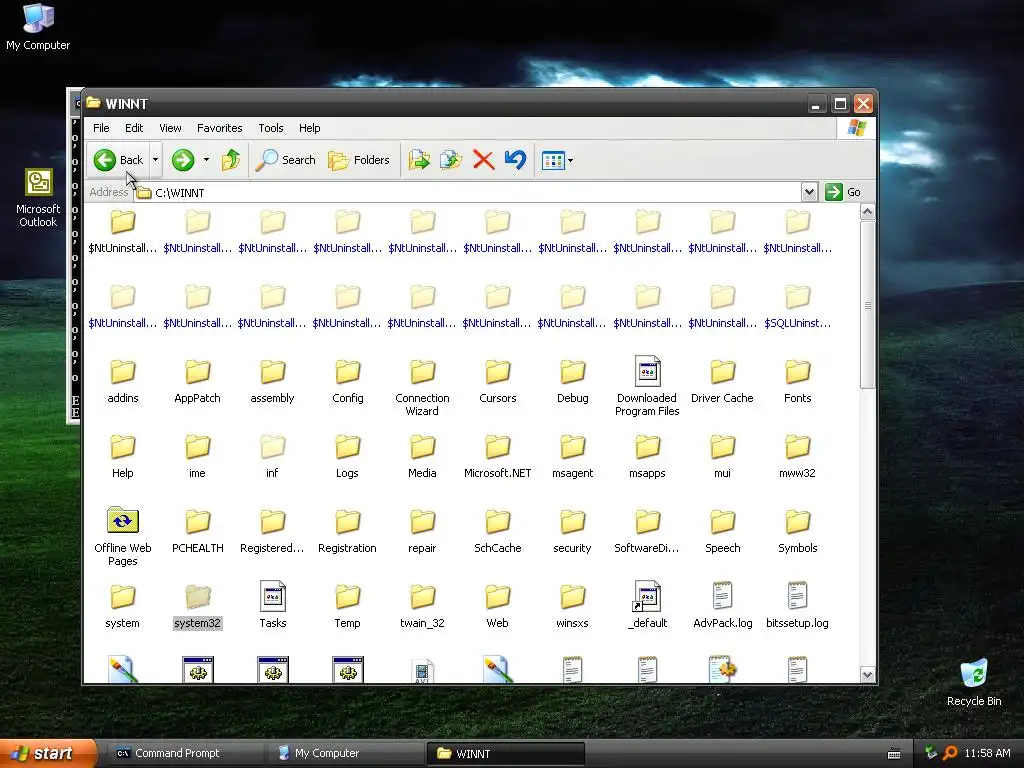Select the Microsoft Outlook desktop icon
This screenshot has height=768, width=1024.
click(x=38, y=199)
